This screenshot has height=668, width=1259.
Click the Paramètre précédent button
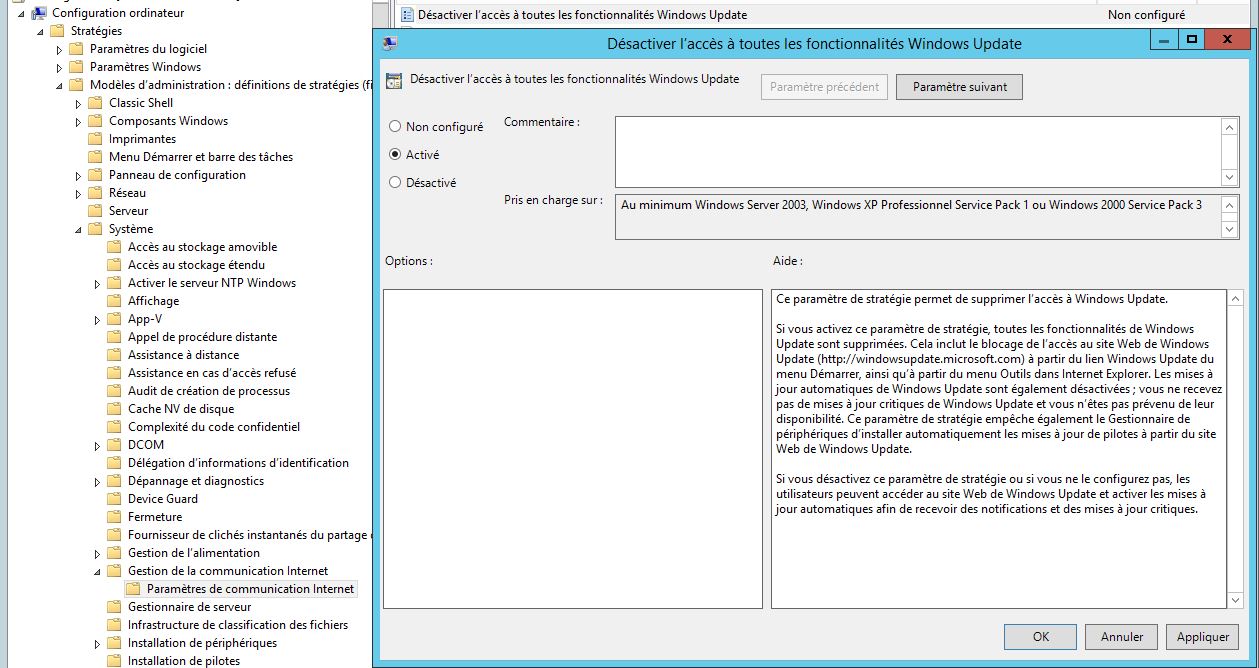pyautogui.click(x=825, y=87)
